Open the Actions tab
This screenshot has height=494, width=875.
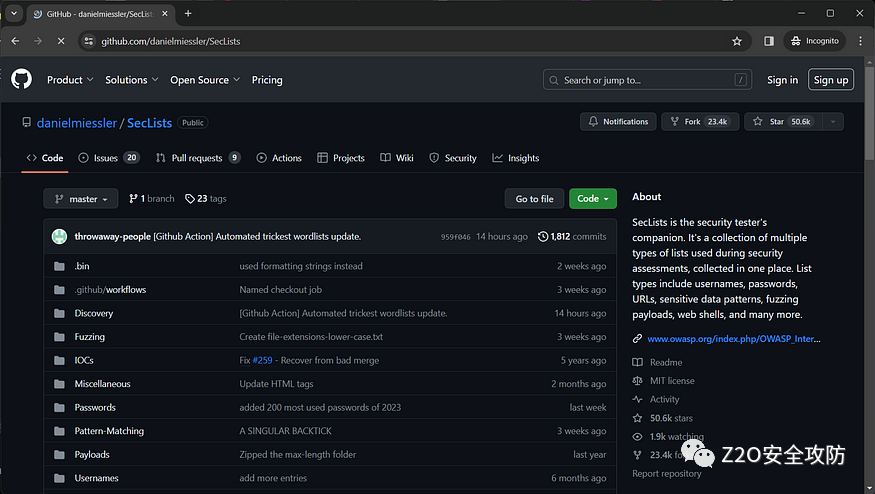pos(279,158)
